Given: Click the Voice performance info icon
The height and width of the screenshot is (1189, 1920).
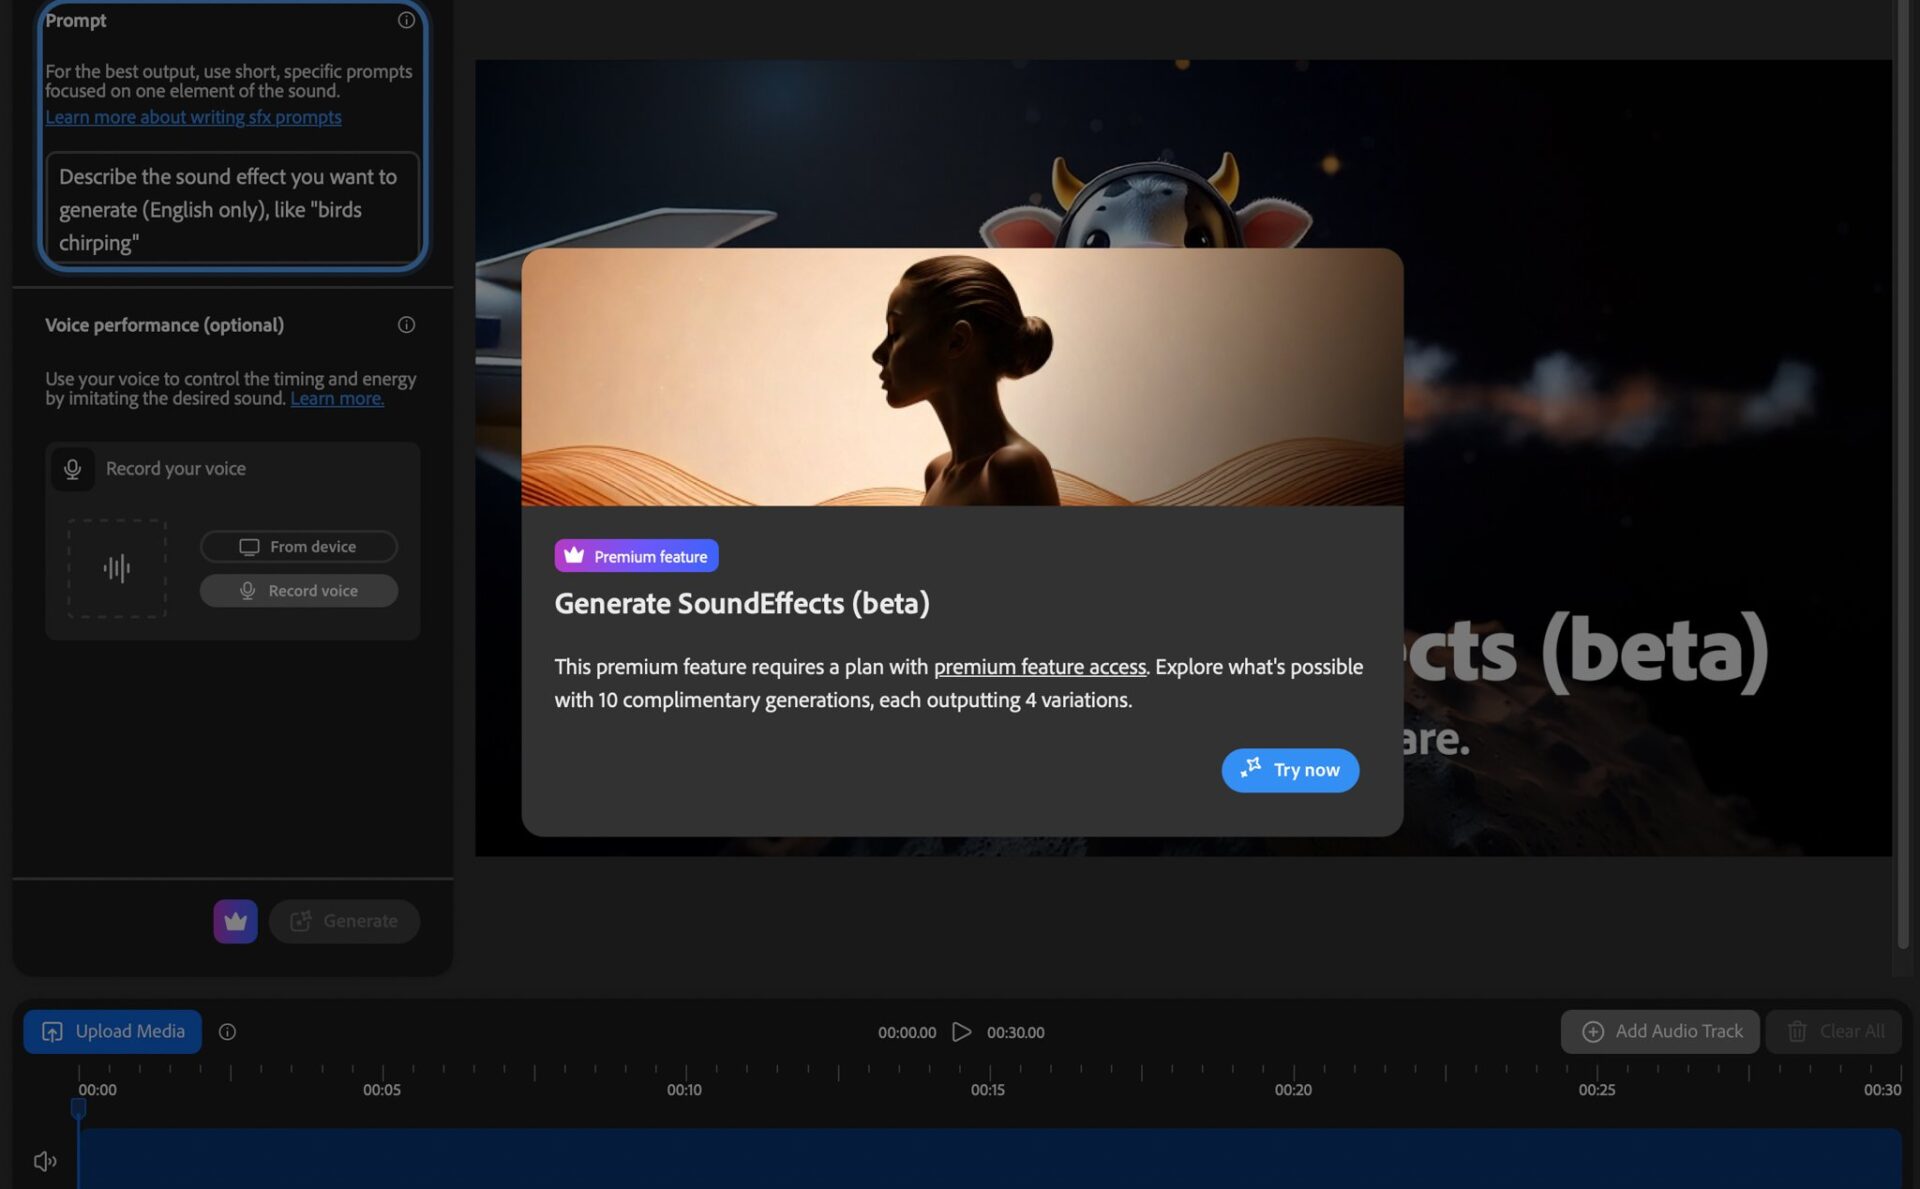Looking at the screenshot, I should (x=406, y=325).
